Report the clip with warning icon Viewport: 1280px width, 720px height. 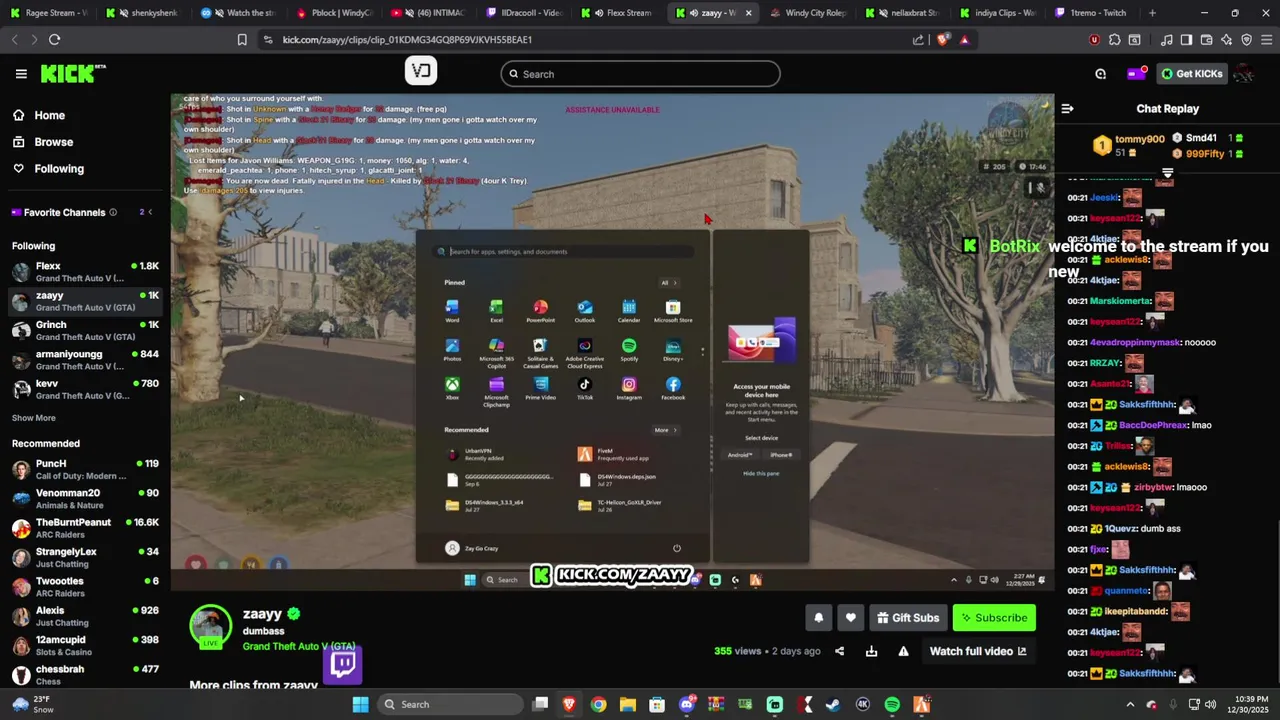pos(903,651)
